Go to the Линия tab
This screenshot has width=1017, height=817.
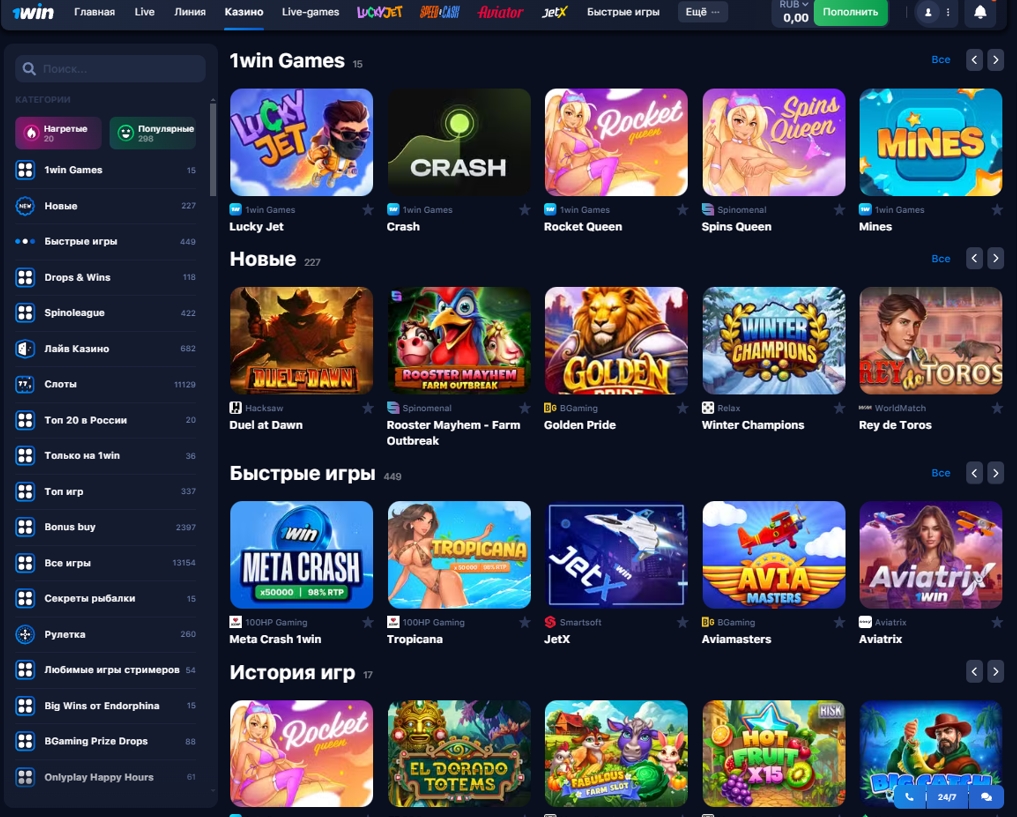click(190, 12)
